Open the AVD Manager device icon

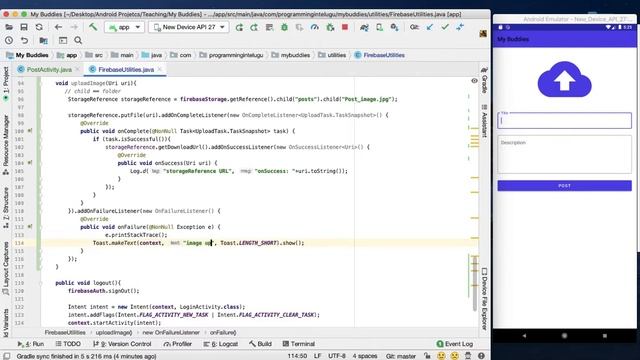click(379, 27)
